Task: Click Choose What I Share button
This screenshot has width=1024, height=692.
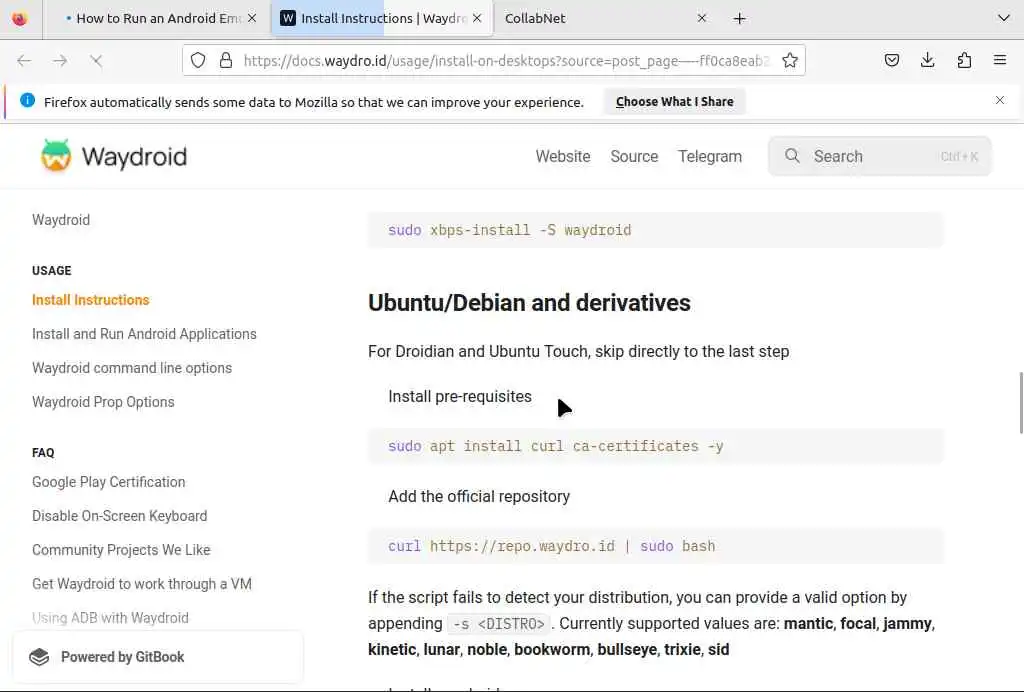Action: [675, 102]
